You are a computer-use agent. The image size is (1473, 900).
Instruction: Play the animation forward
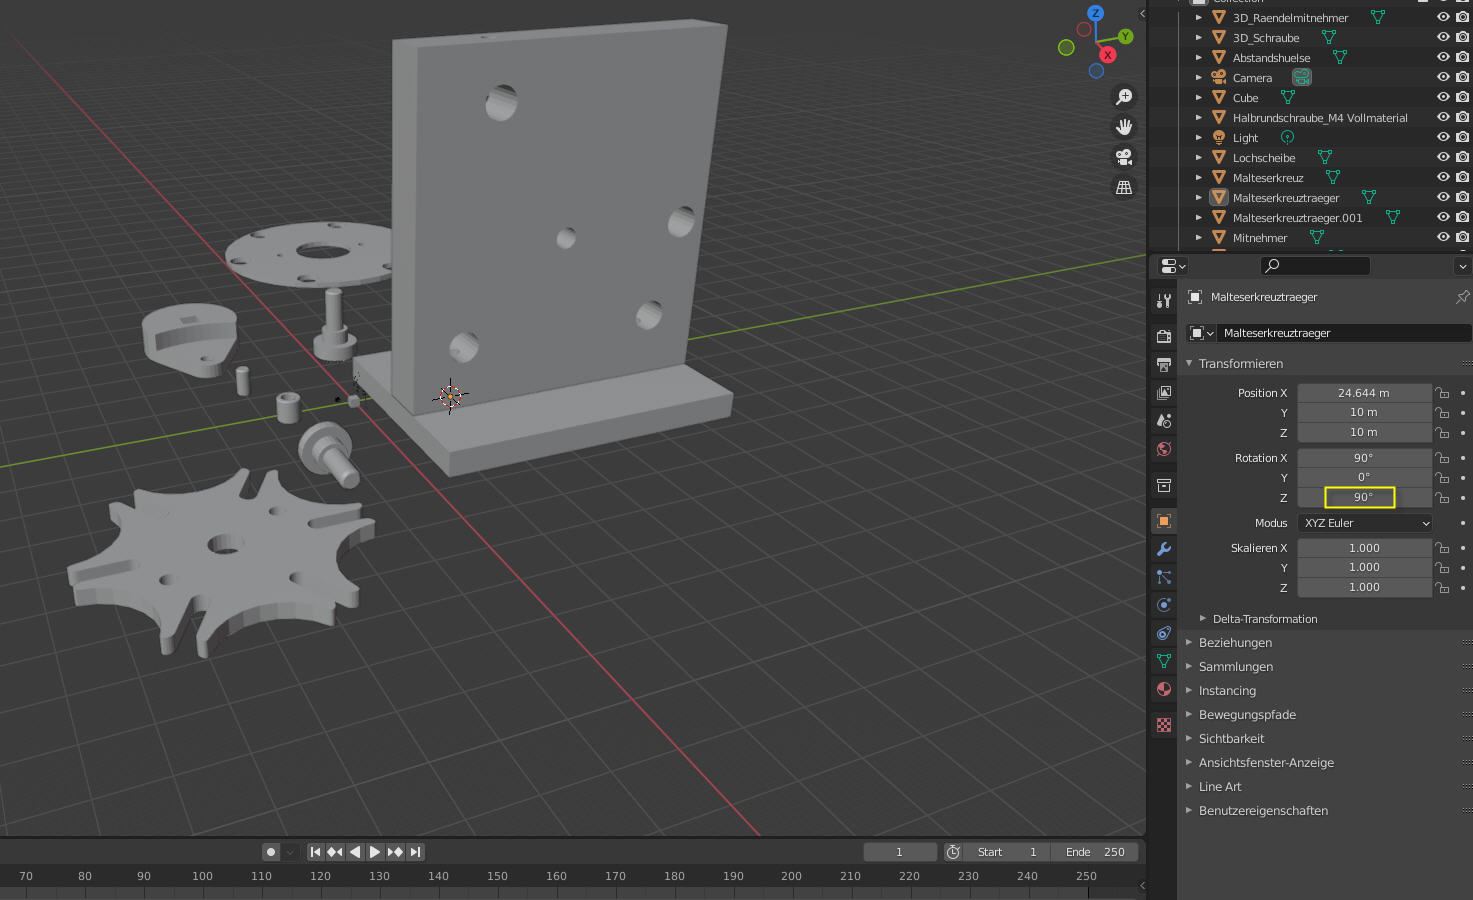point(375,852)
